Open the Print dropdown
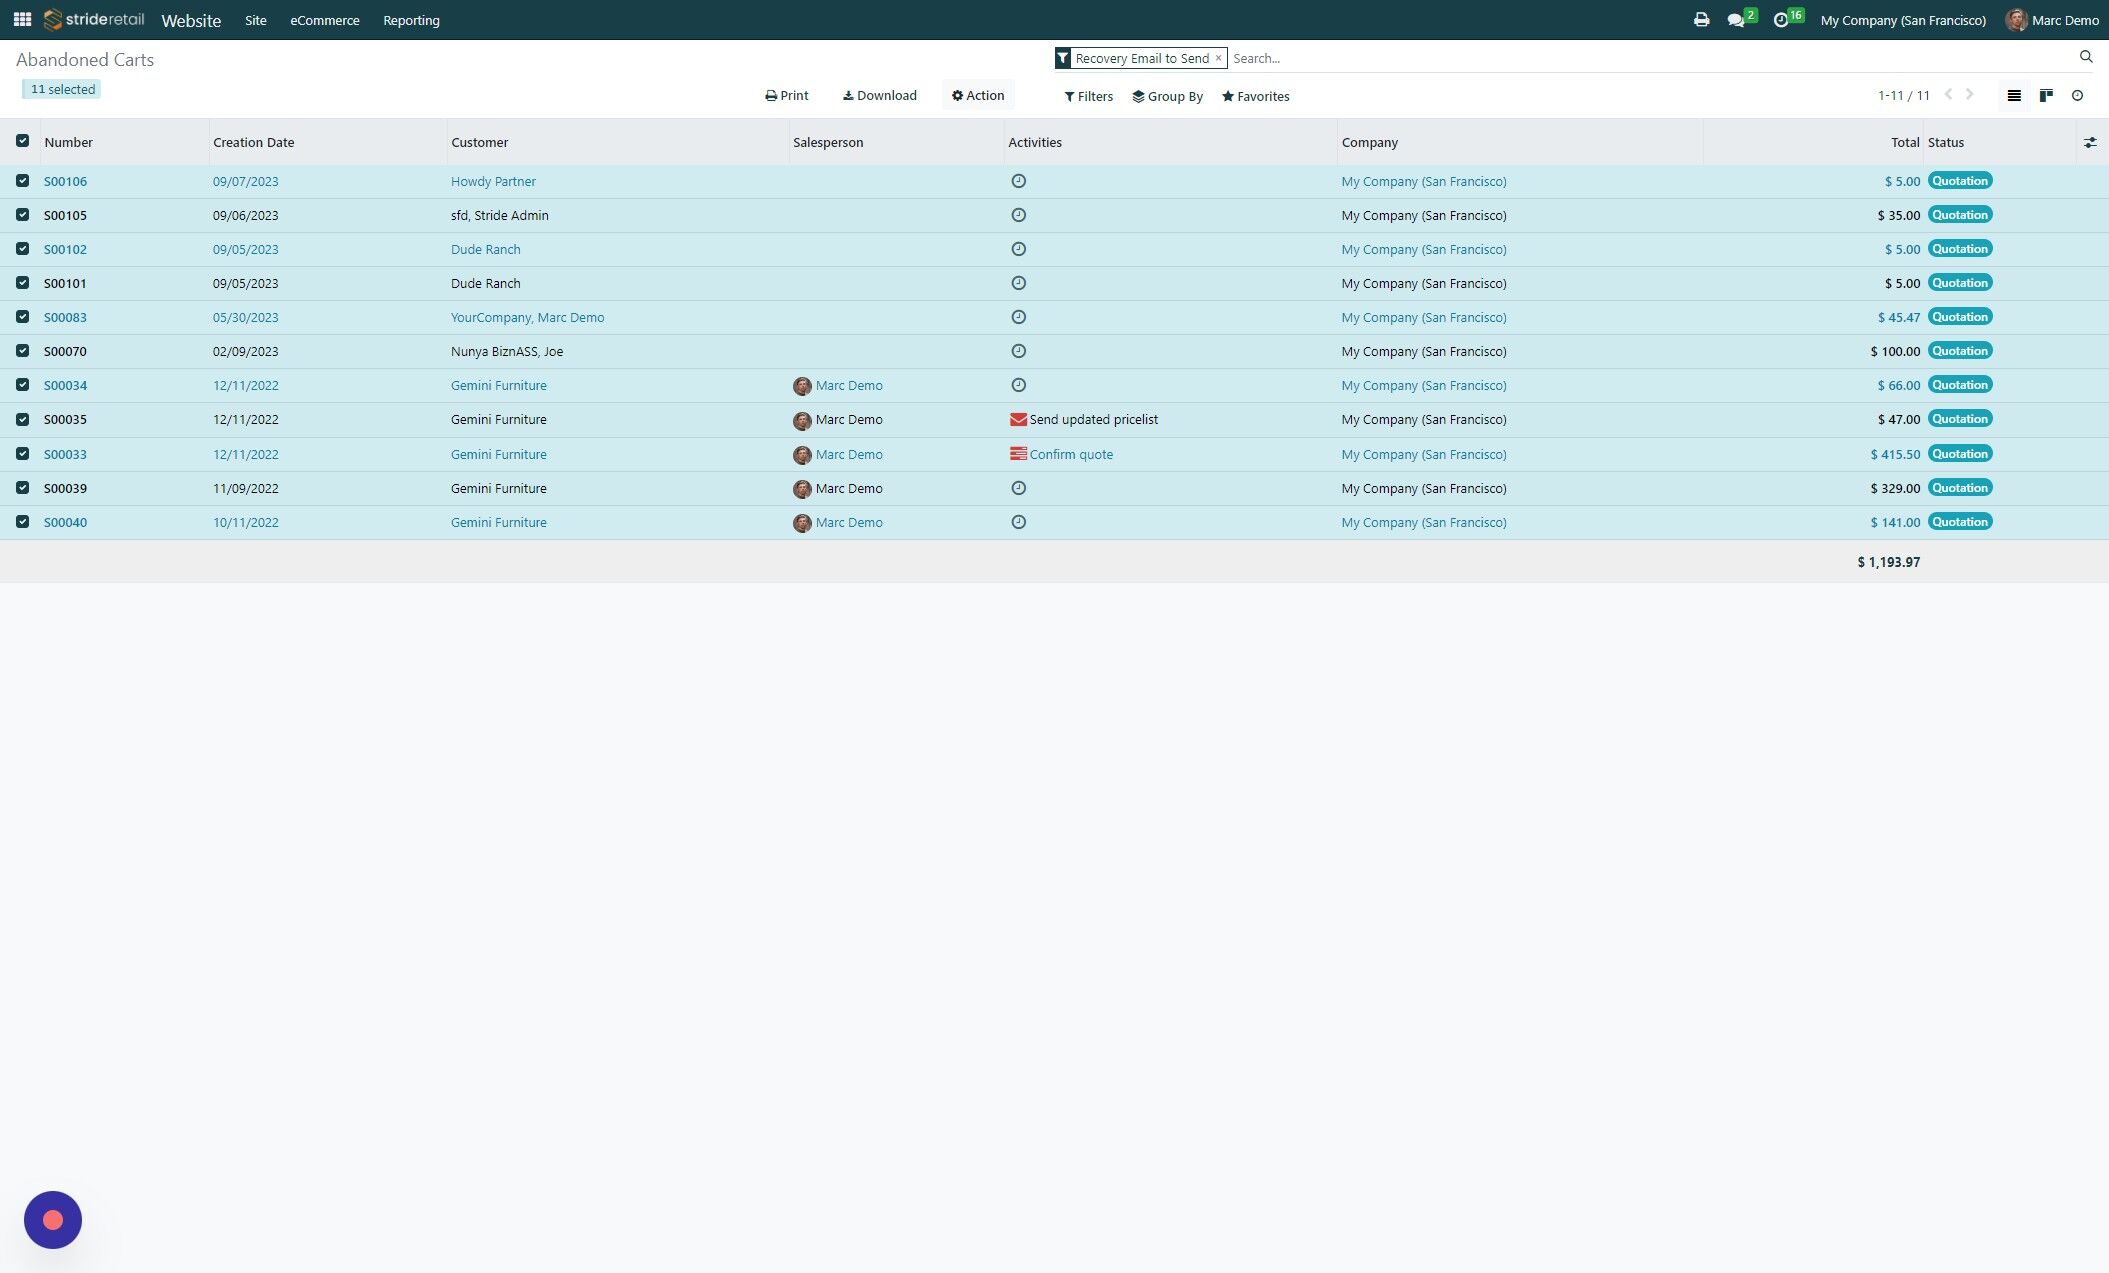The width and height of the screenshot is (2109, 1273). click(x=787, y=95)
